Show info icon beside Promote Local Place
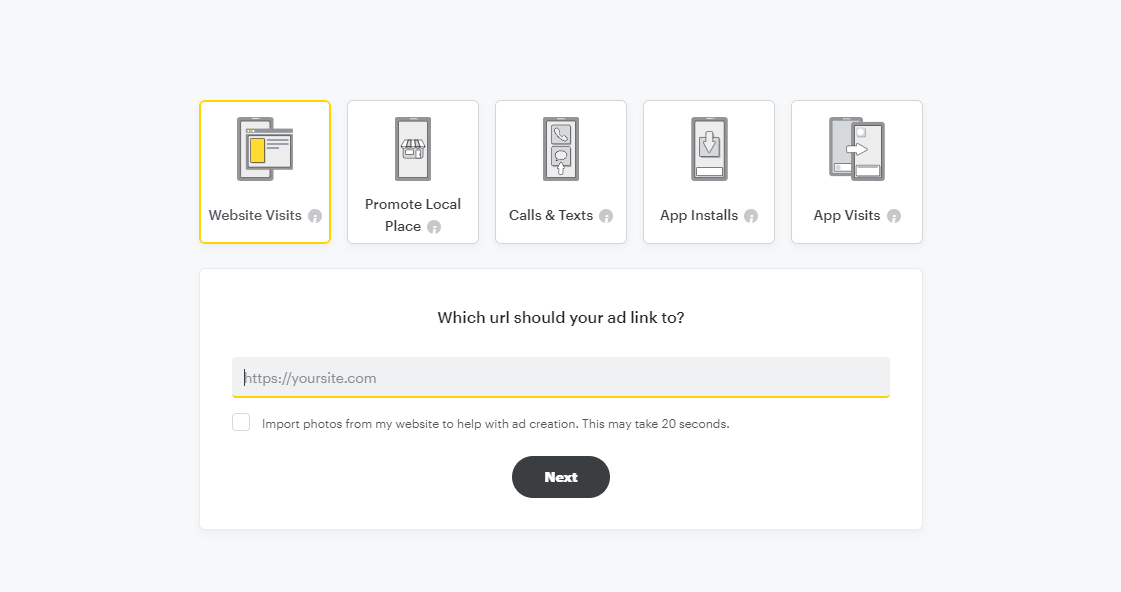The image size is (1121, 592). 434,227
